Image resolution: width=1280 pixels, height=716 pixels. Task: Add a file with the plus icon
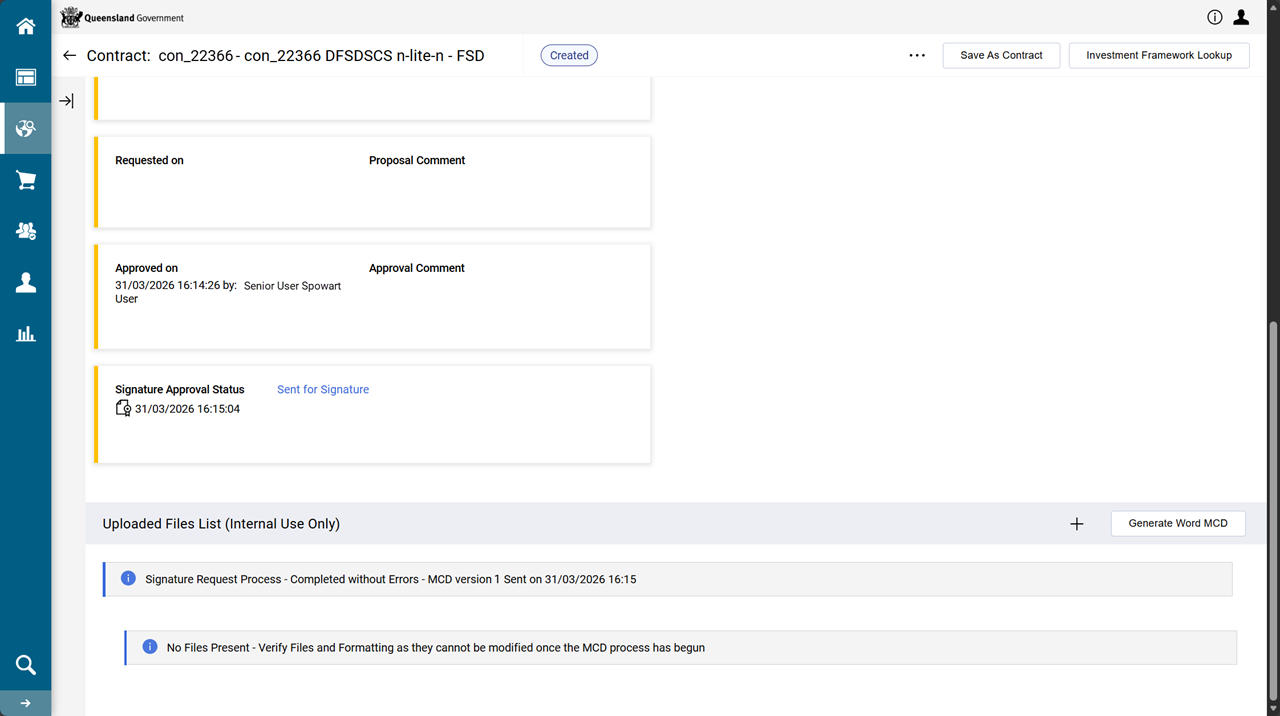1077,524
